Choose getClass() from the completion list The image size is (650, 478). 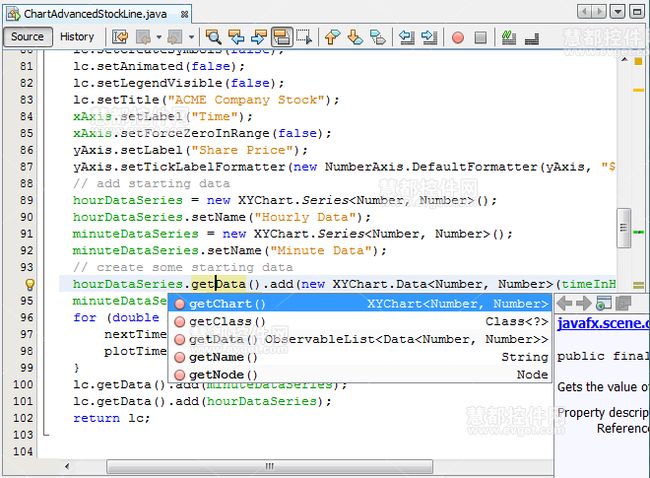pyautogui.click(x=360, y=322)
